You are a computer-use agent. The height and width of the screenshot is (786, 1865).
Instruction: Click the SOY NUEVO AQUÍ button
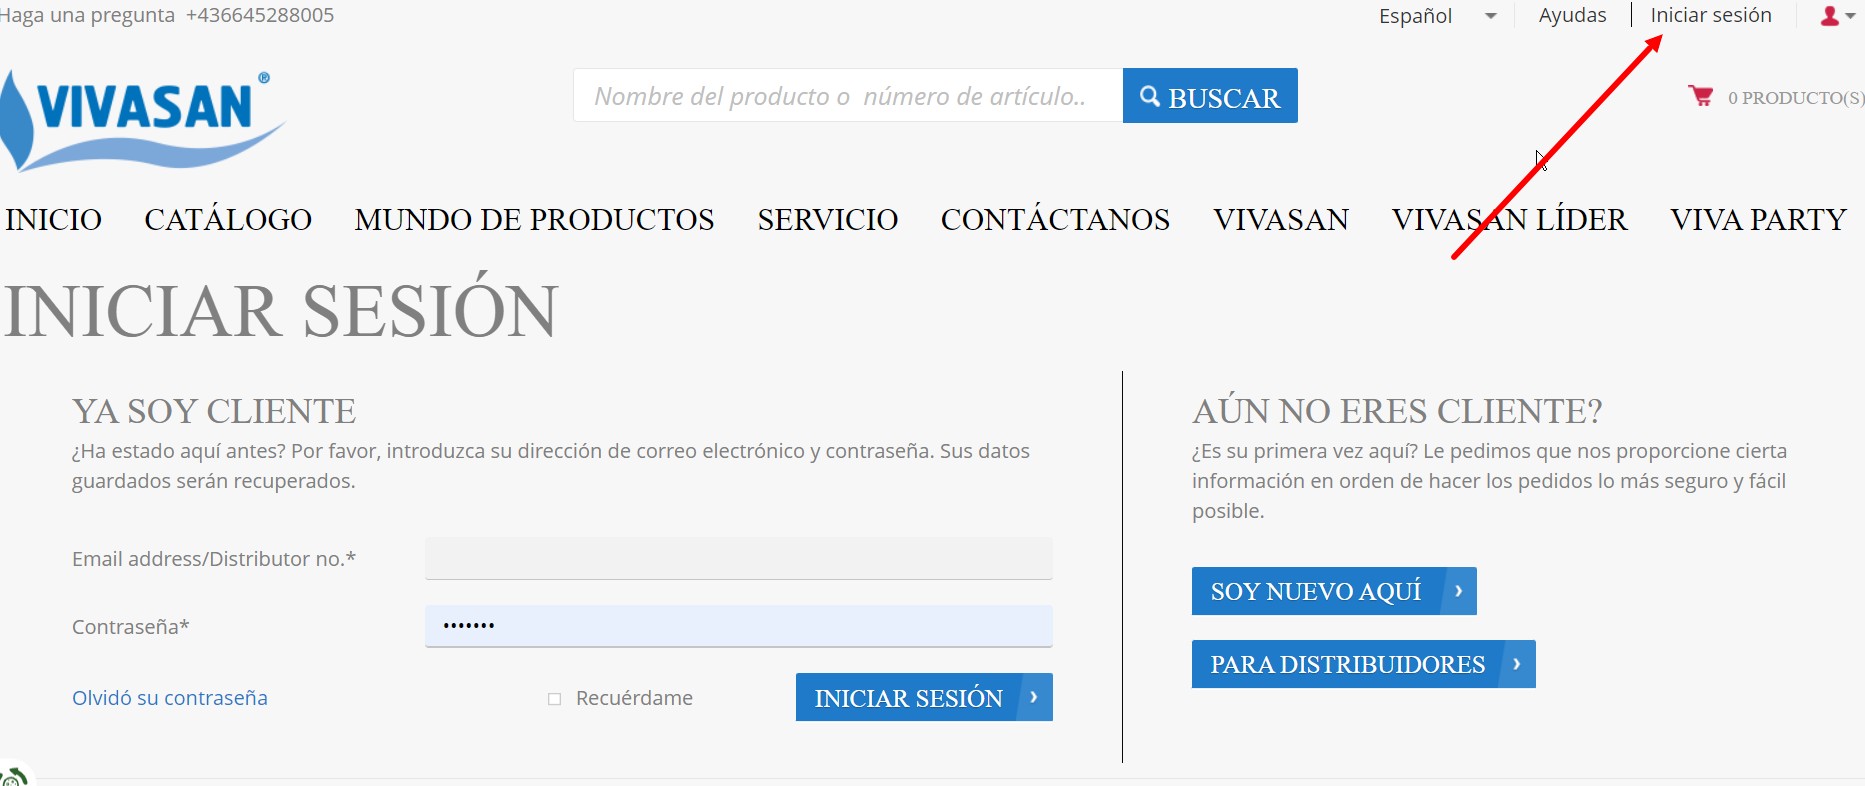pos(1334,591)
